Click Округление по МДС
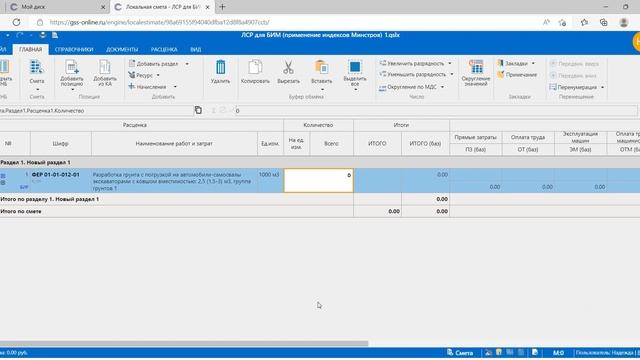 point(407,87)
